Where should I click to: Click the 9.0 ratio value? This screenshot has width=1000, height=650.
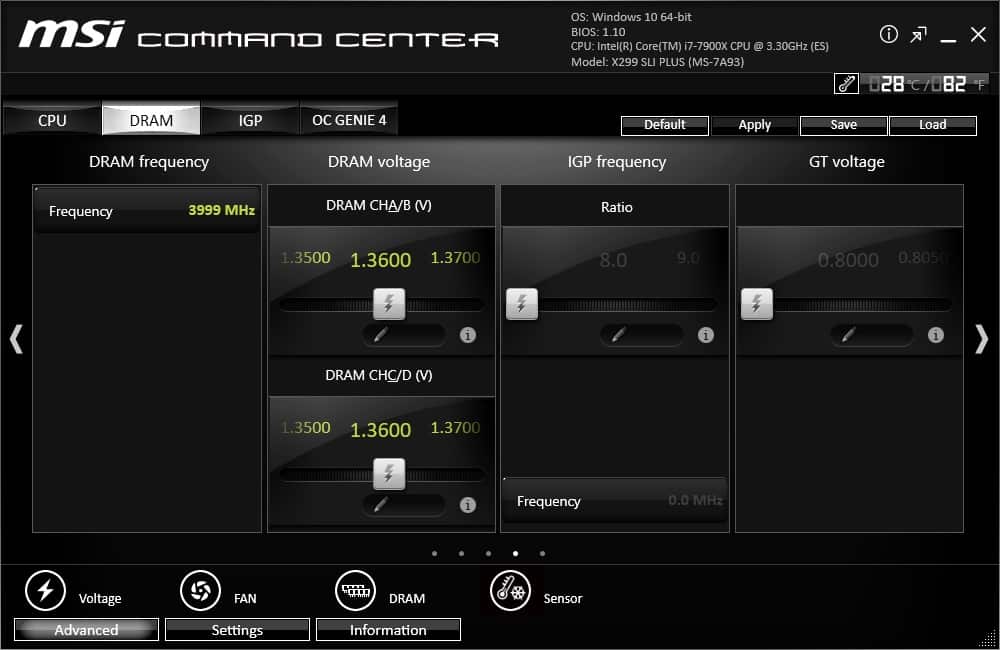688,258
